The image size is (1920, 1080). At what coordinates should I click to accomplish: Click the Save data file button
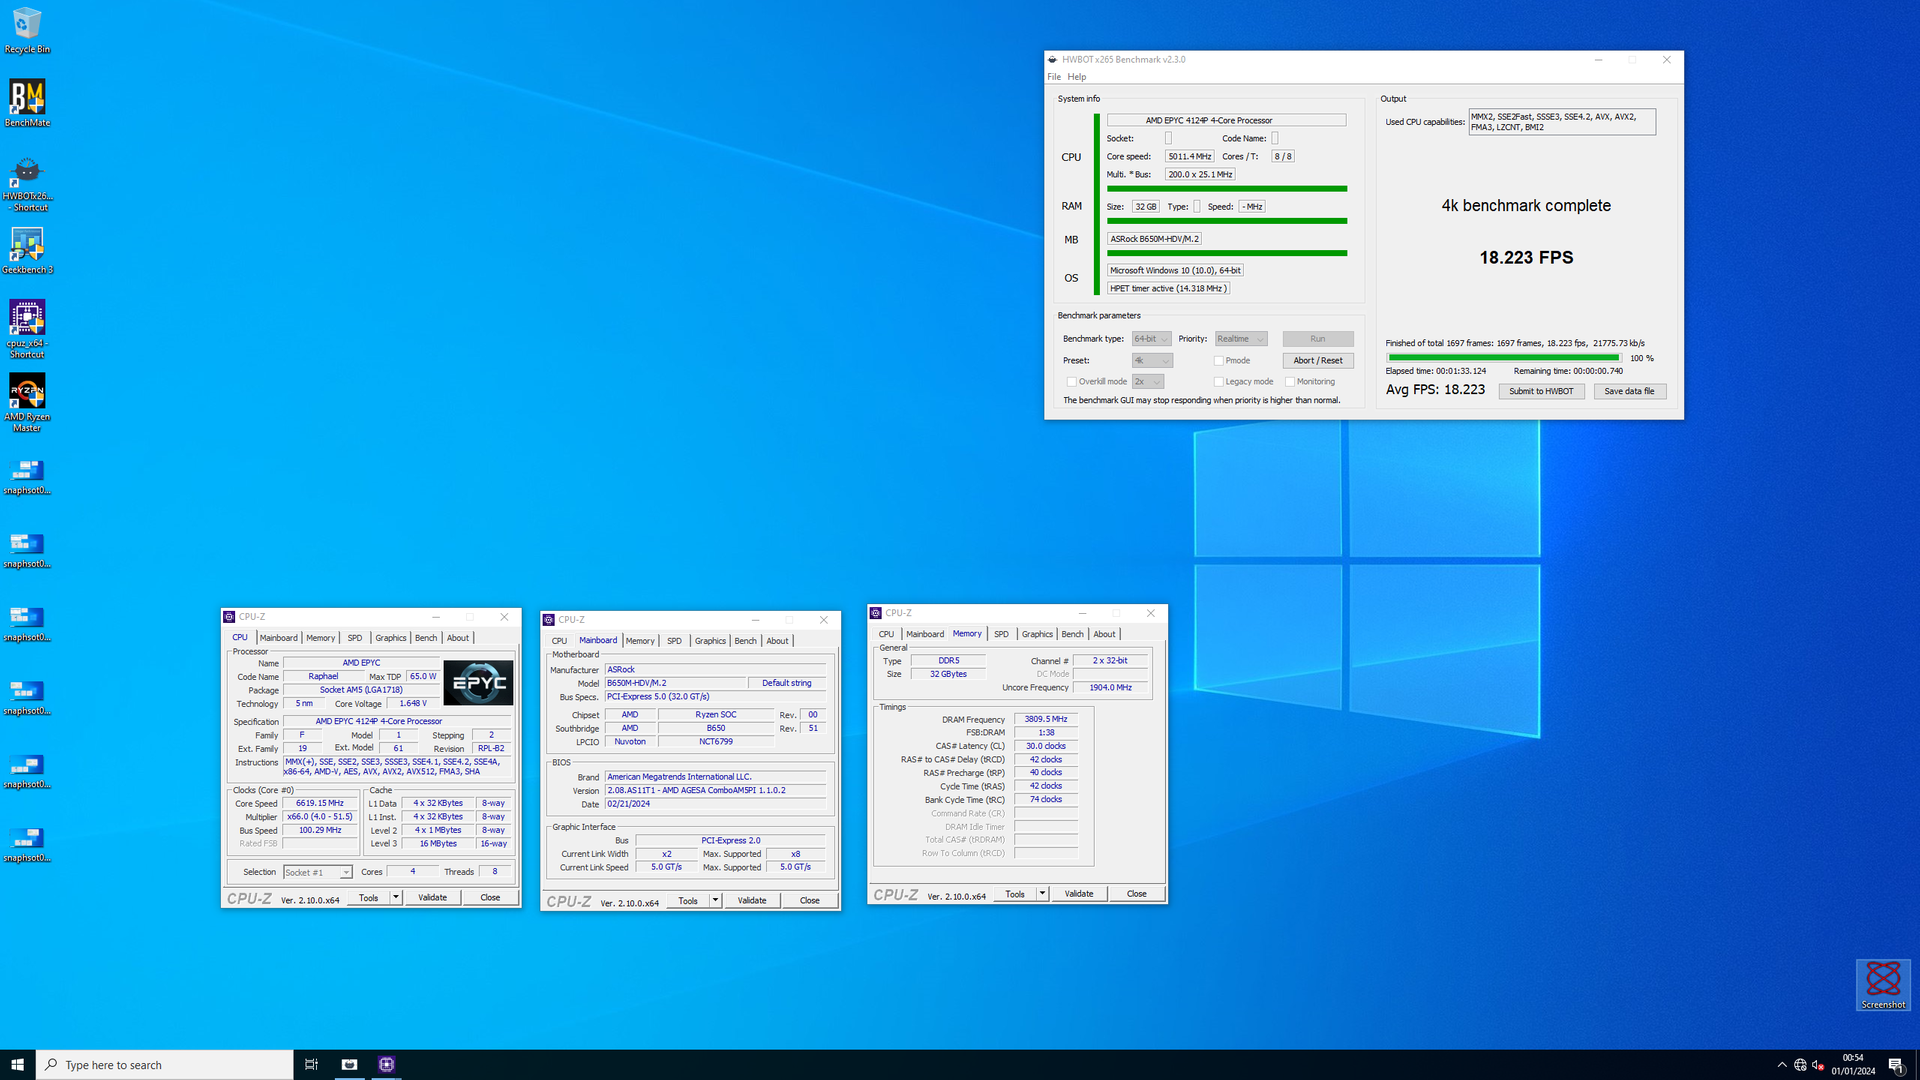coord(1630,392)
